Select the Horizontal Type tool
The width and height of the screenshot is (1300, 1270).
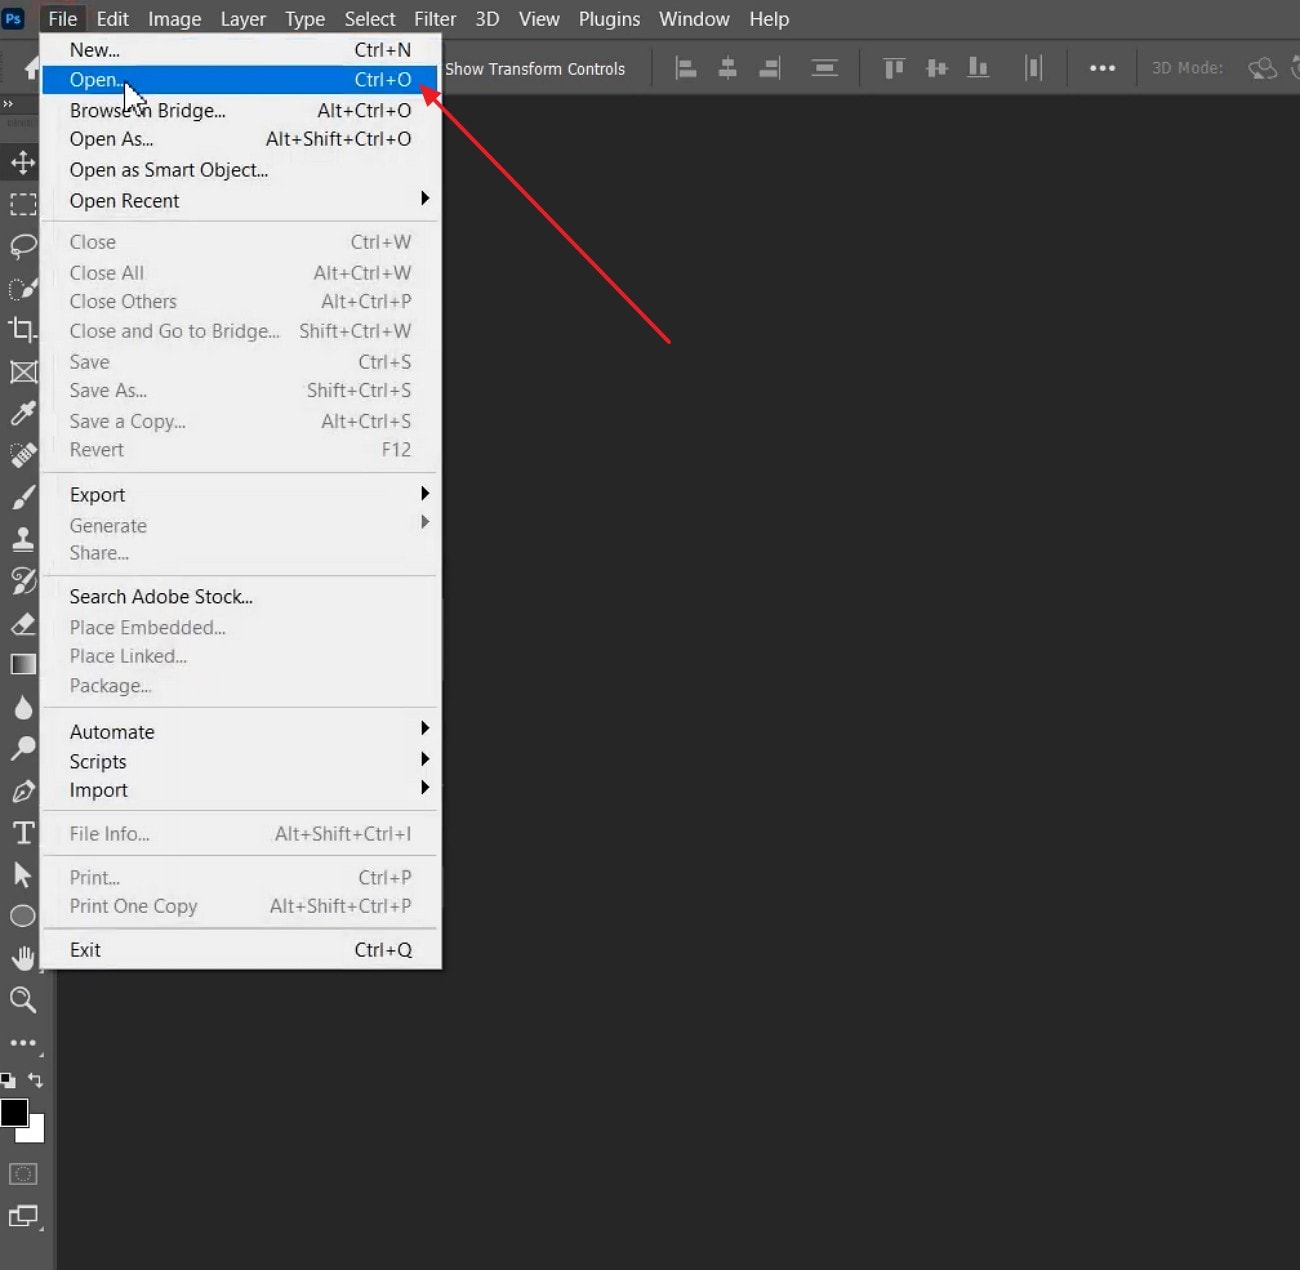pyautogui.click(x=22, y=832)
